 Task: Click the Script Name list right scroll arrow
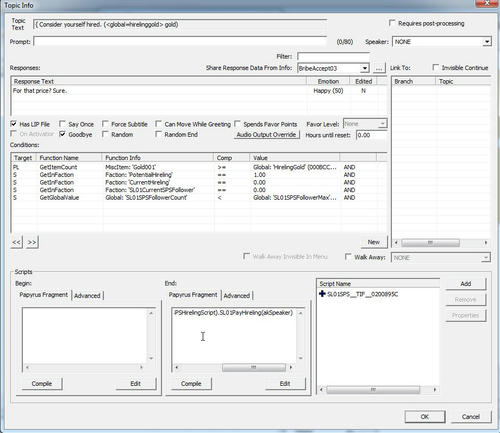click(435, 389)
